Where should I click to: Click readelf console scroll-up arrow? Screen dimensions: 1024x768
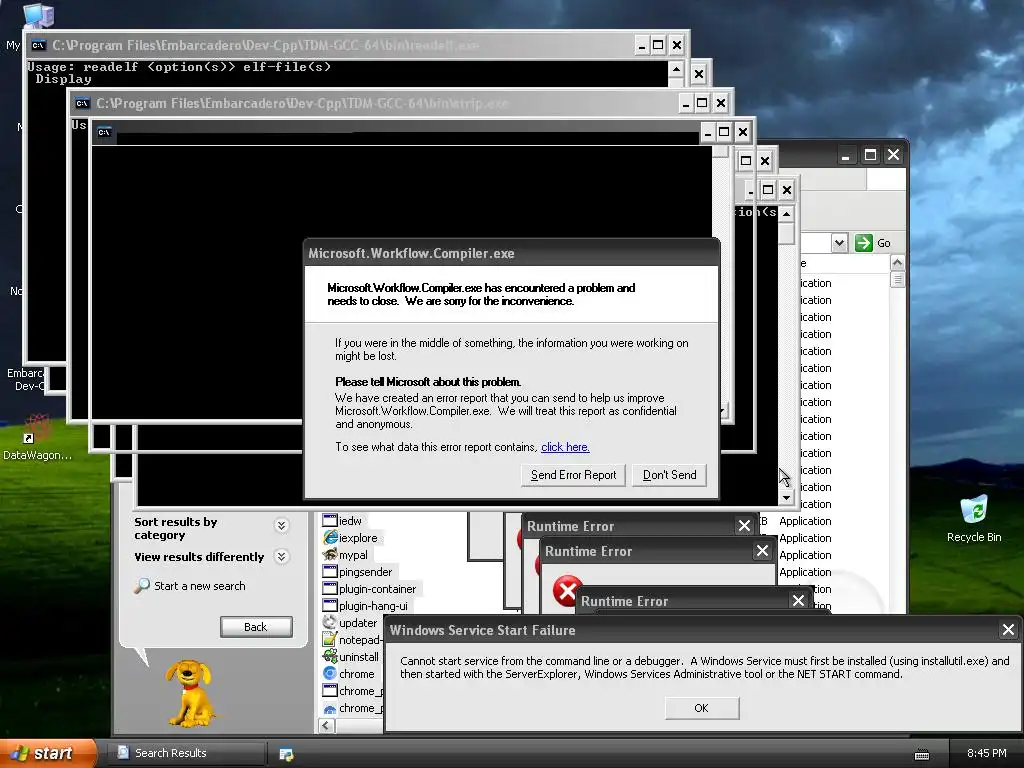(x=677, y=69)
